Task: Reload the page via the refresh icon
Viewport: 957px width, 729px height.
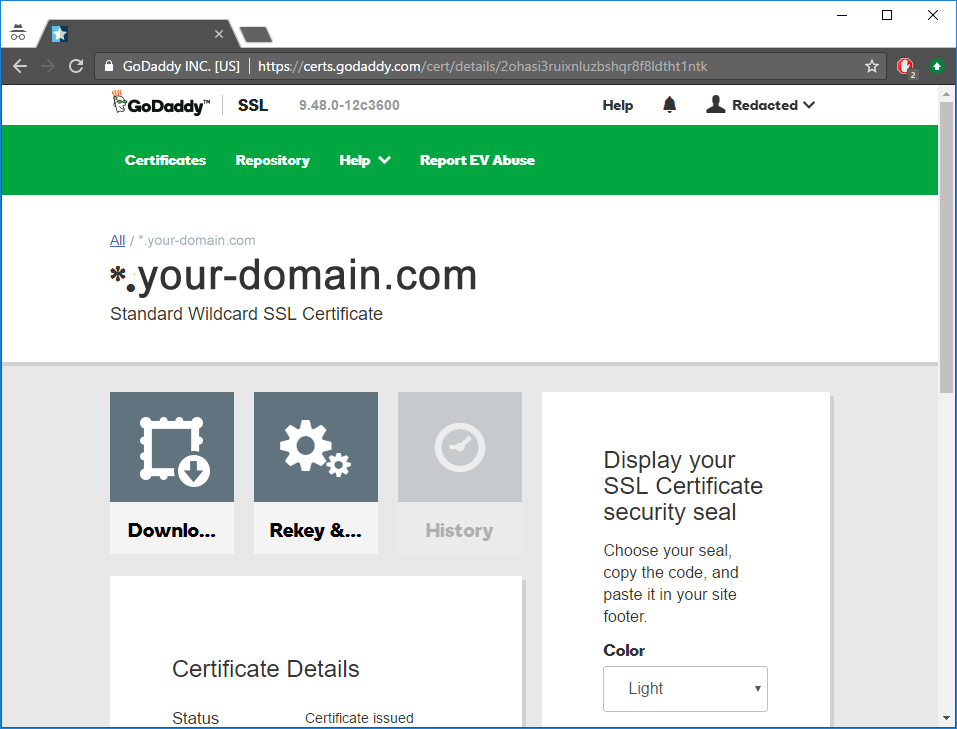Action: pyautogui.click(x=76, y=66)
